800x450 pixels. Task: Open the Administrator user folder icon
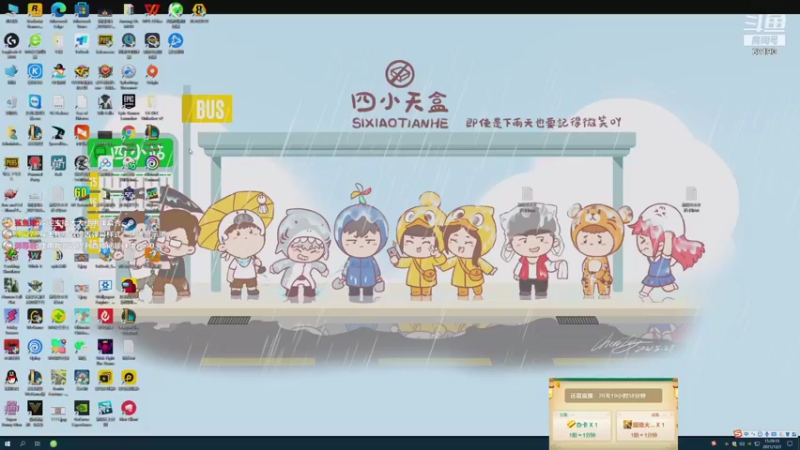[x=11, y=134]
